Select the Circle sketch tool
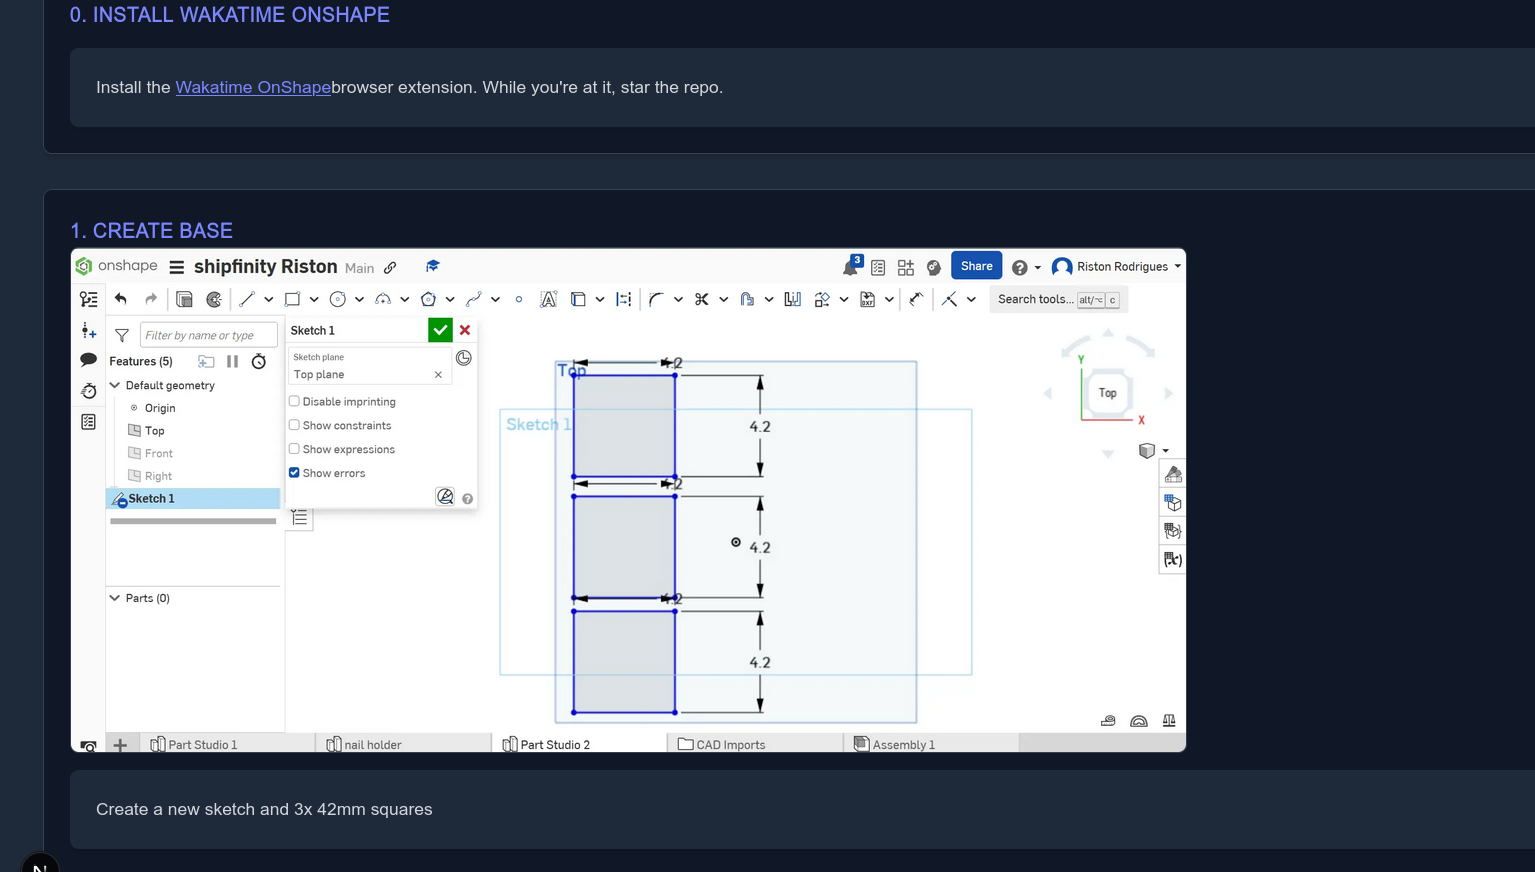Screen dimensions: 1535x872 tap(338, 299)
